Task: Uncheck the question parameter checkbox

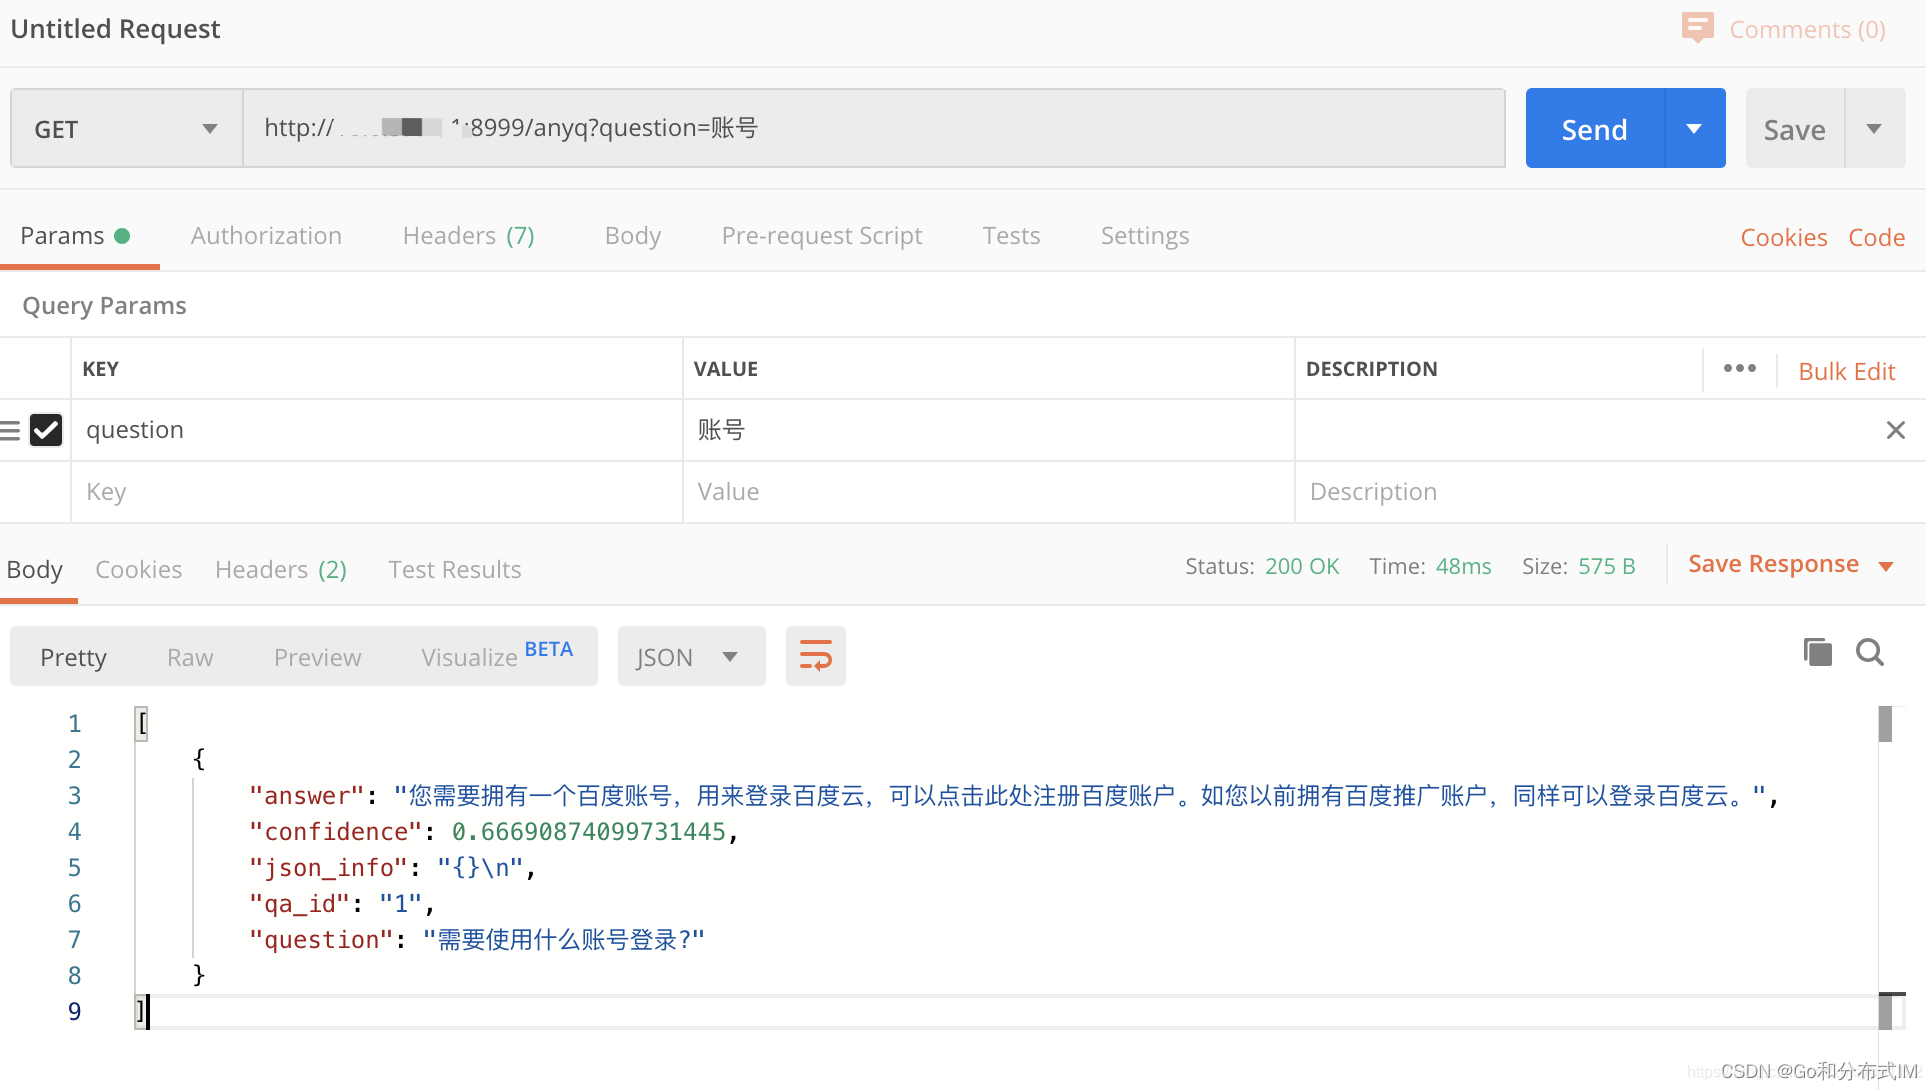Action: [x=46, y=430]
